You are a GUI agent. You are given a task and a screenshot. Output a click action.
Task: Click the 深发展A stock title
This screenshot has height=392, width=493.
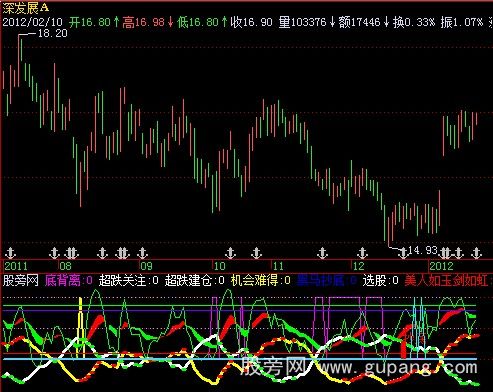26,8
